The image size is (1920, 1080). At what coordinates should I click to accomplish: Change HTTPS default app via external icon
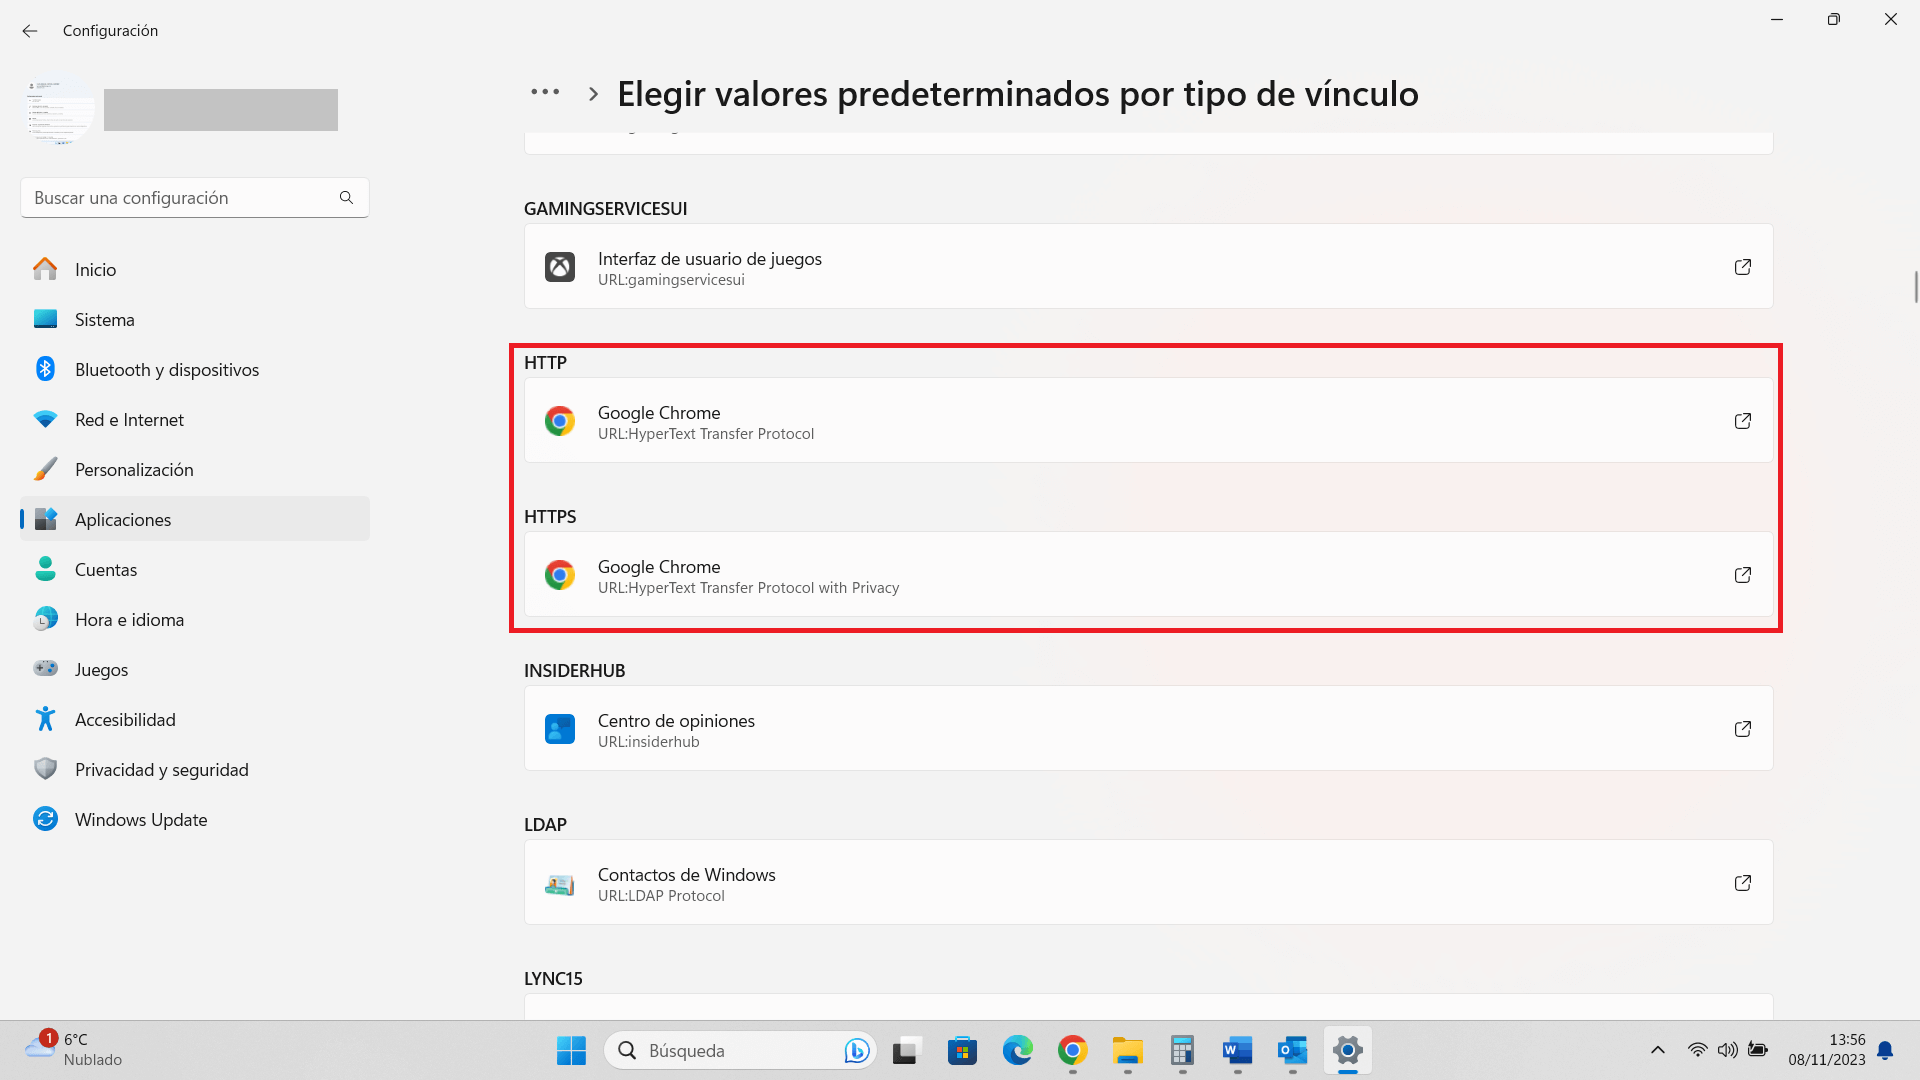coord(1743,575)
